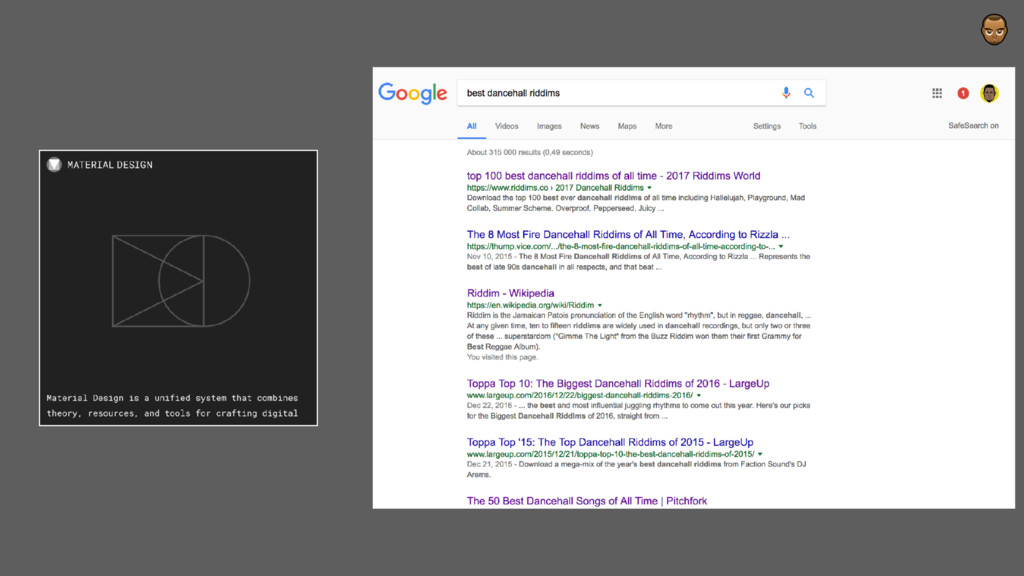Open the red notifications badge
This screenshot has height=576, width=1024.
pyautogui.click(x=963, y=93)
